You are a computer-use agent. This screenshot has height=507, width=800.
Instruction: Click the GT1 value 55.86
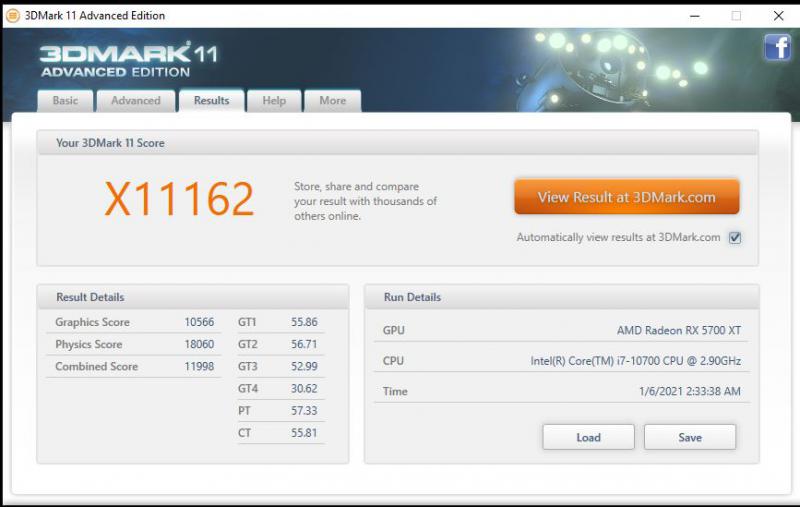[304, 322]
